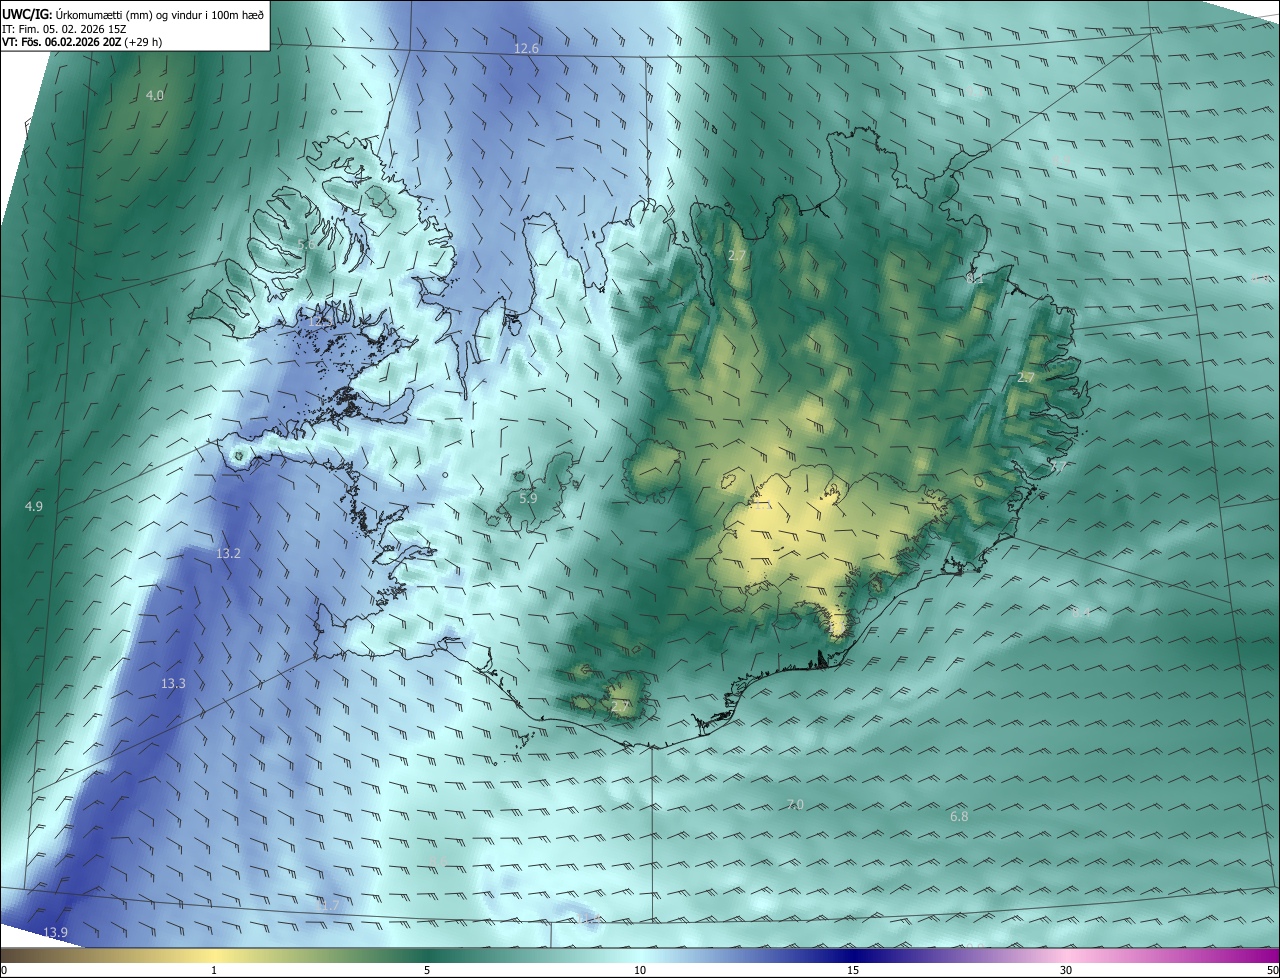Click the 13.3 value label

[x=173, y=684]
